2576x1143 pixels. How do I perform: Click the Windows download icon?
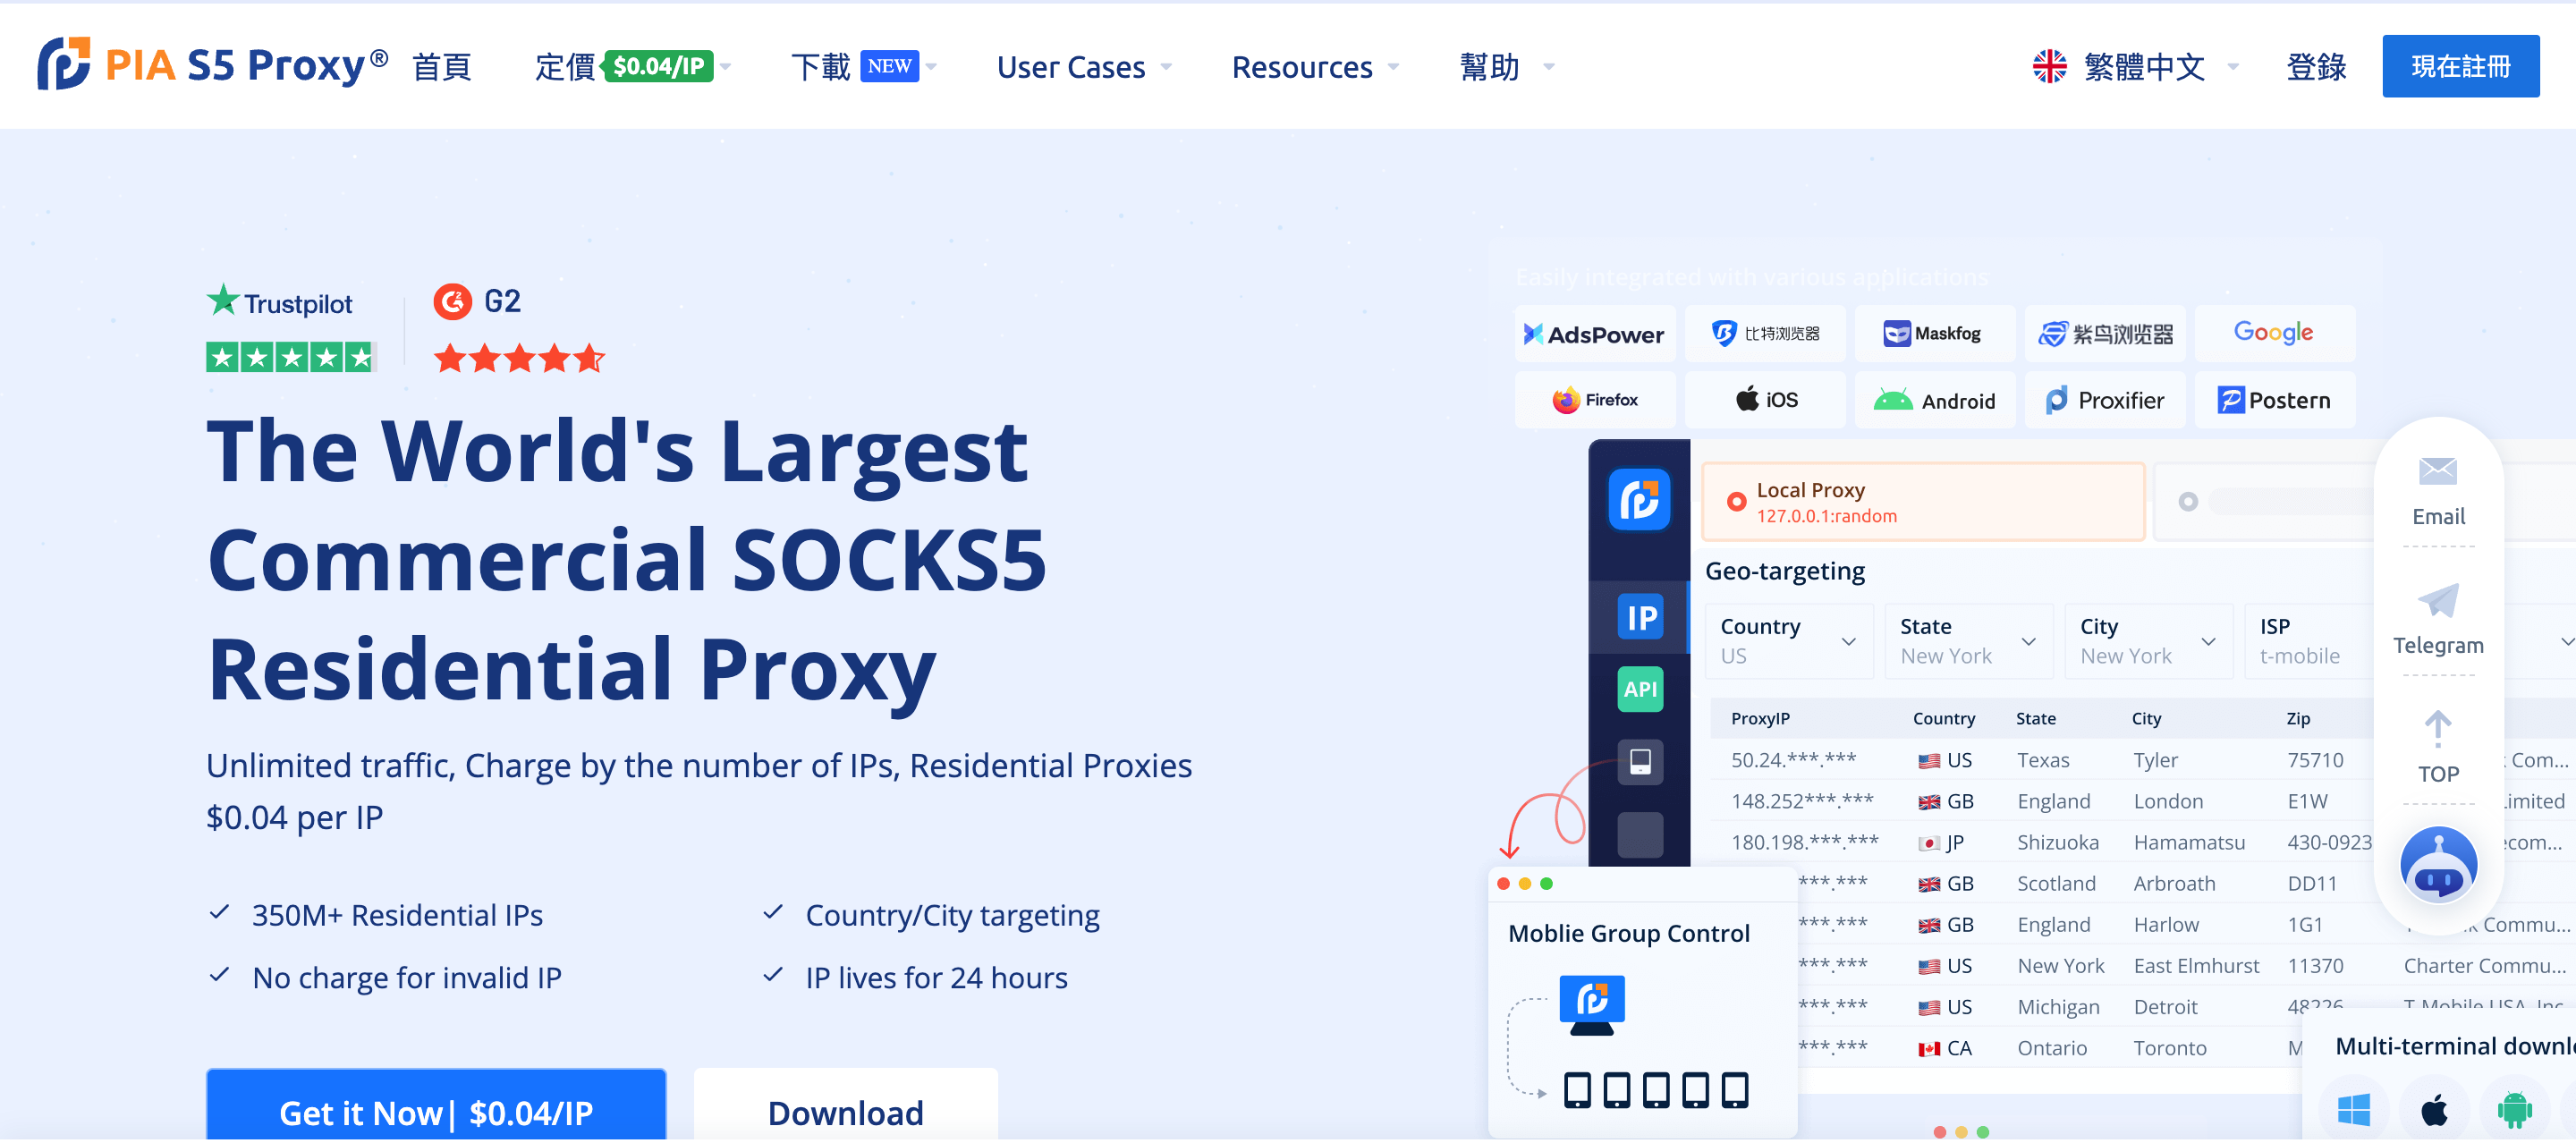tap(2353, 1109)
